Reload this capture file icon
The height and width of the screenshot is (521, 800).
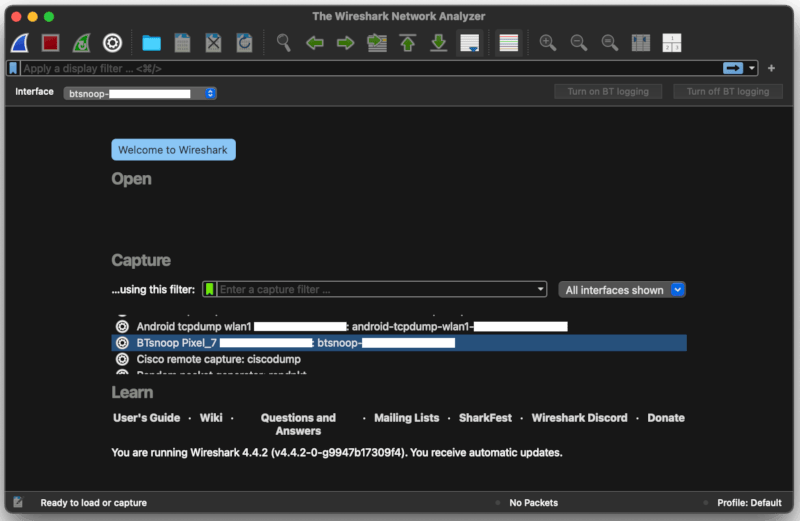[x=244, y=43]
